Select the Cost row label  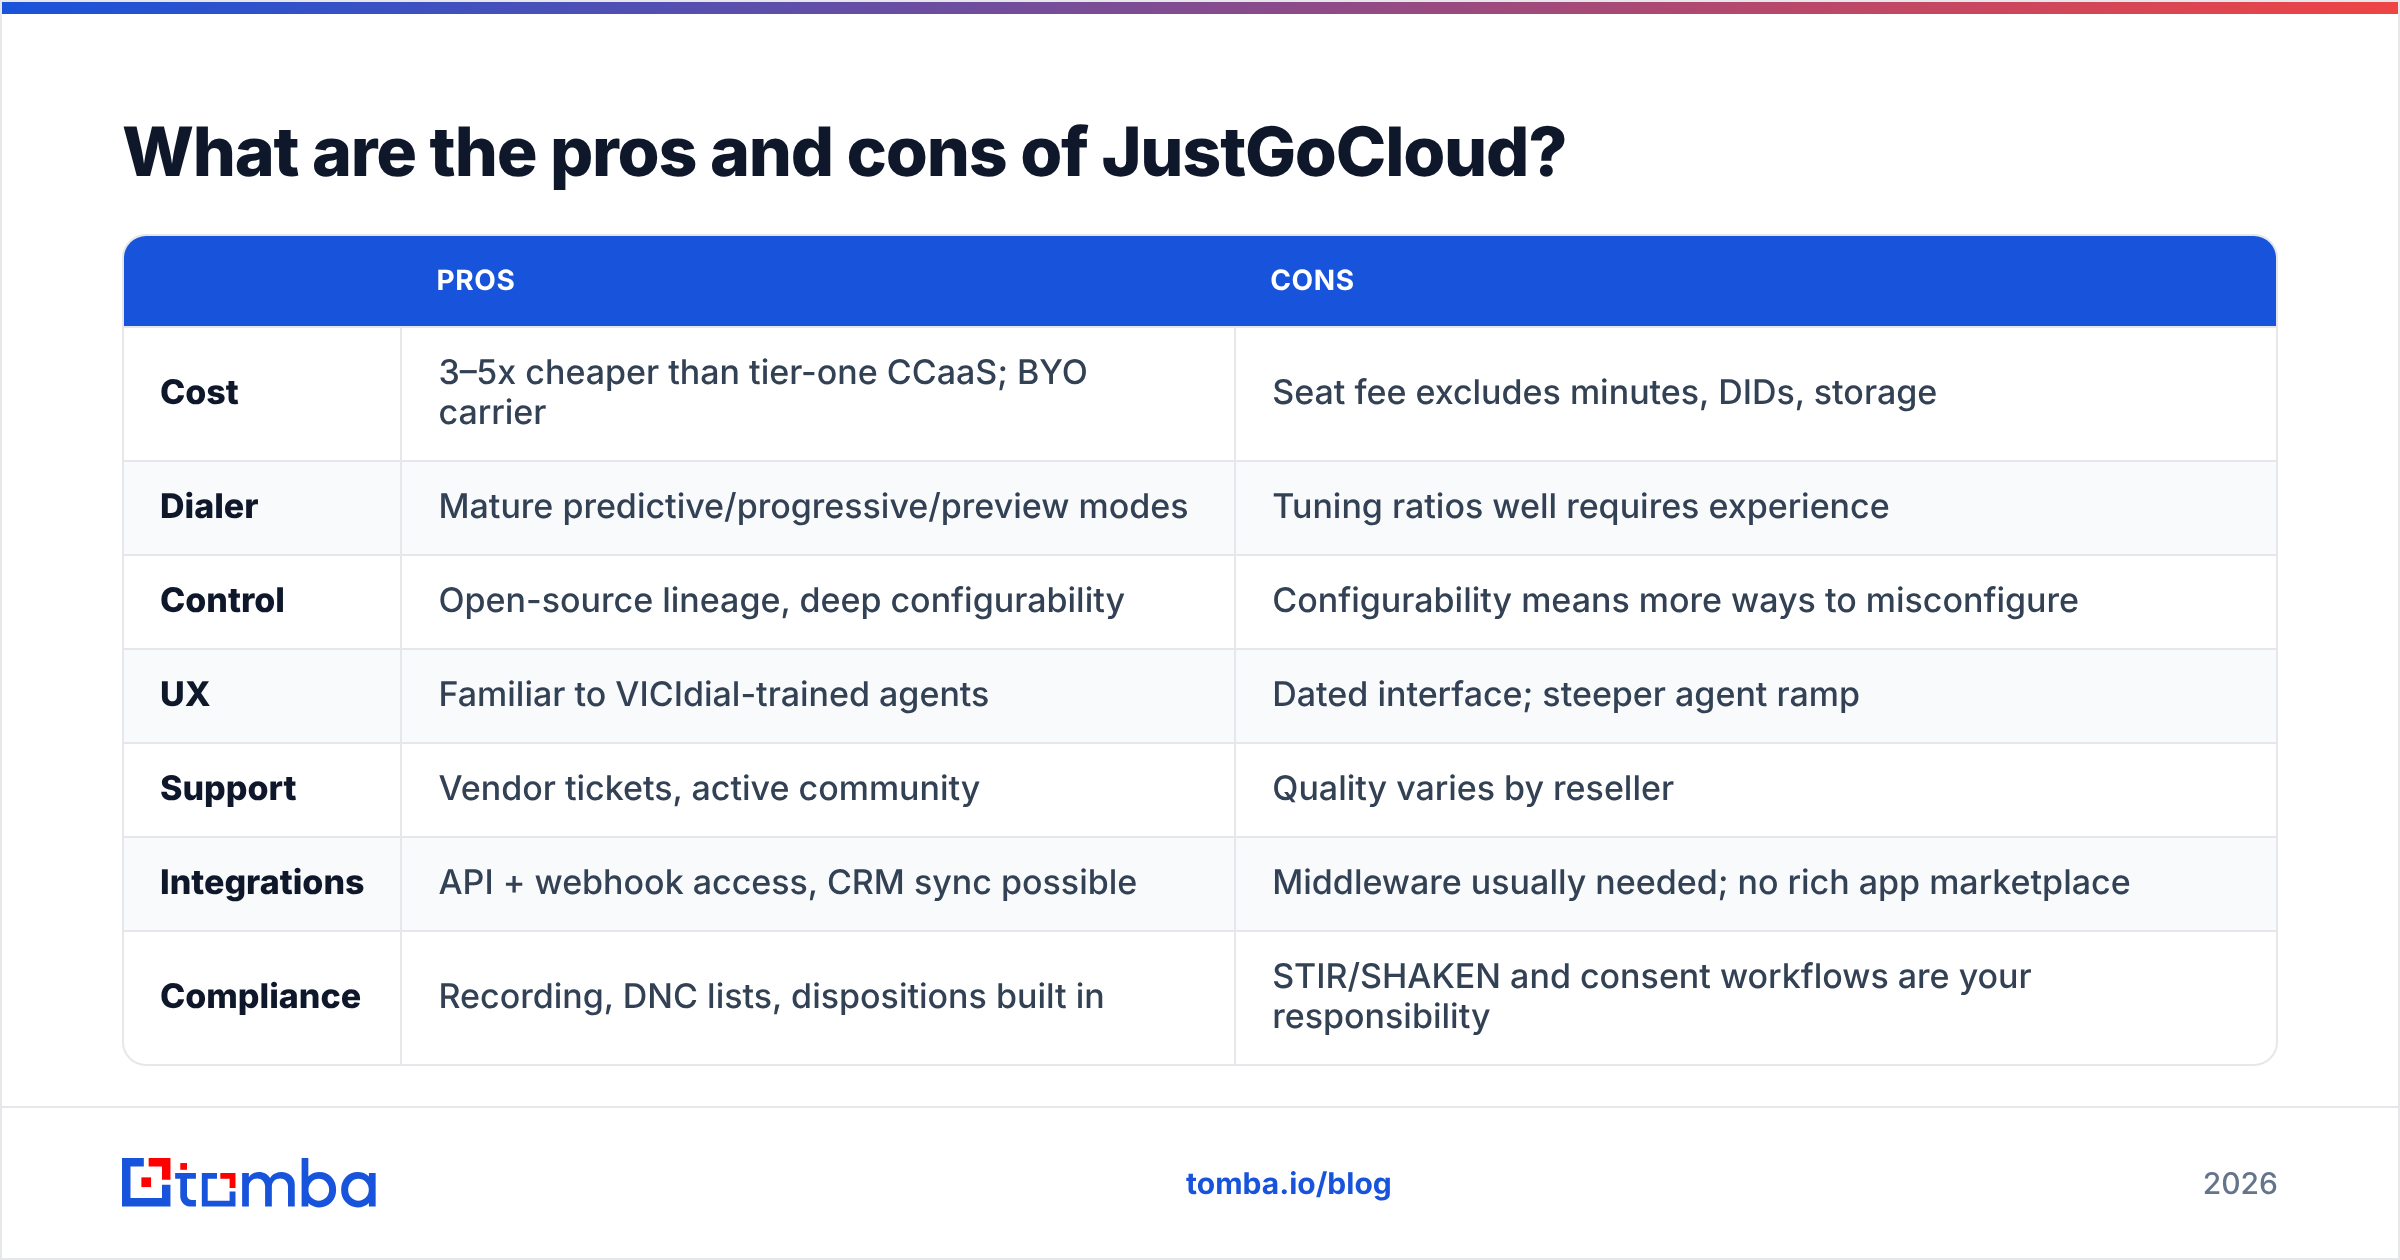[x=199, y=392]
